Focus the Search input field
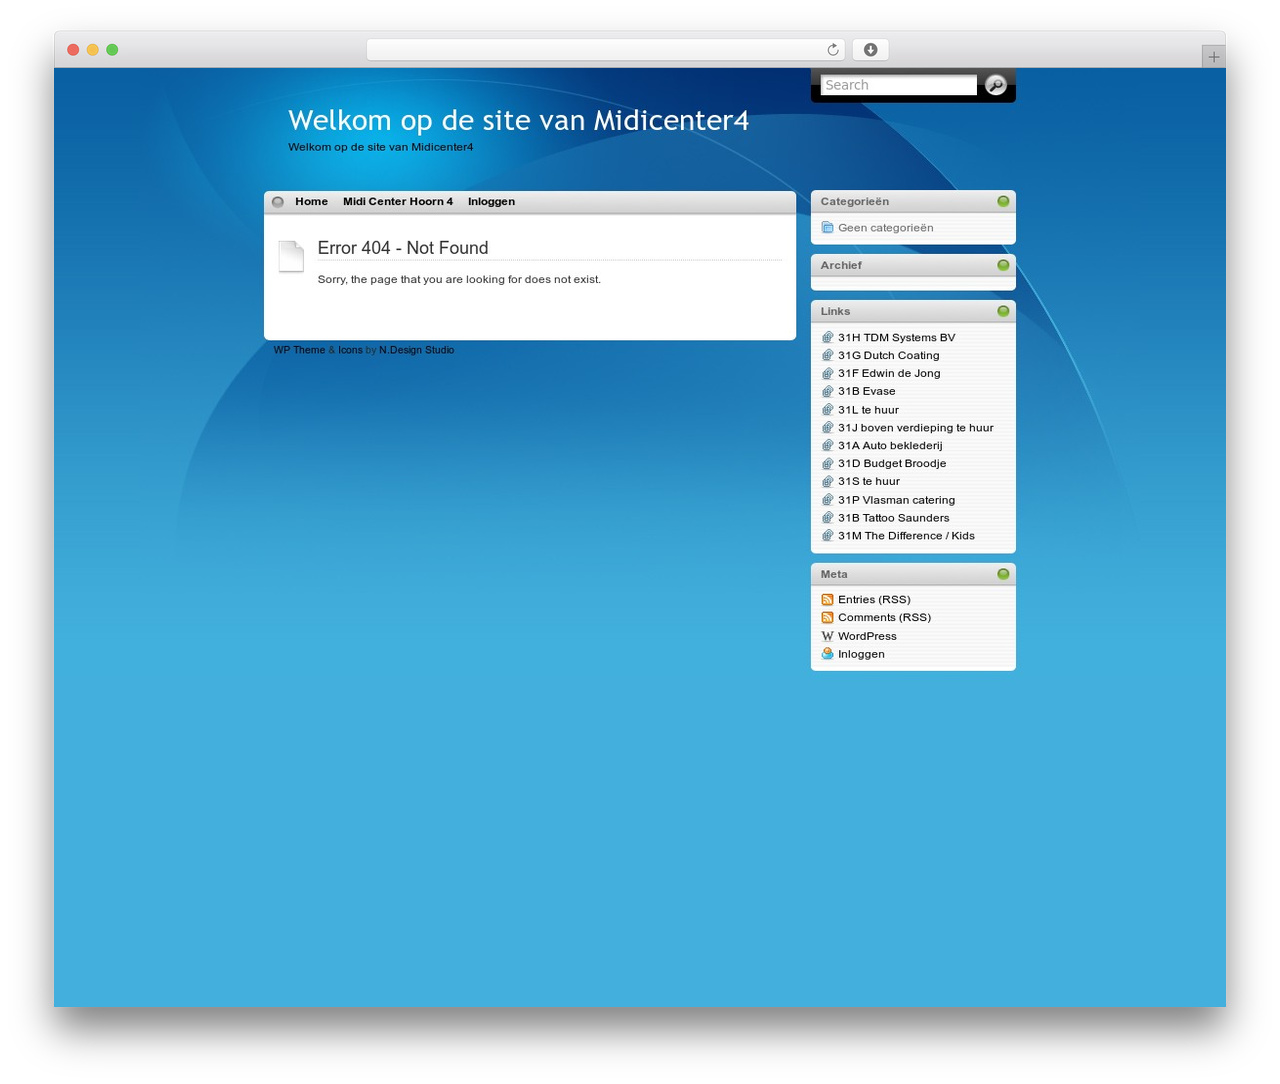The height and width of the screenshot is (1084, 1280). click(898, 85)
